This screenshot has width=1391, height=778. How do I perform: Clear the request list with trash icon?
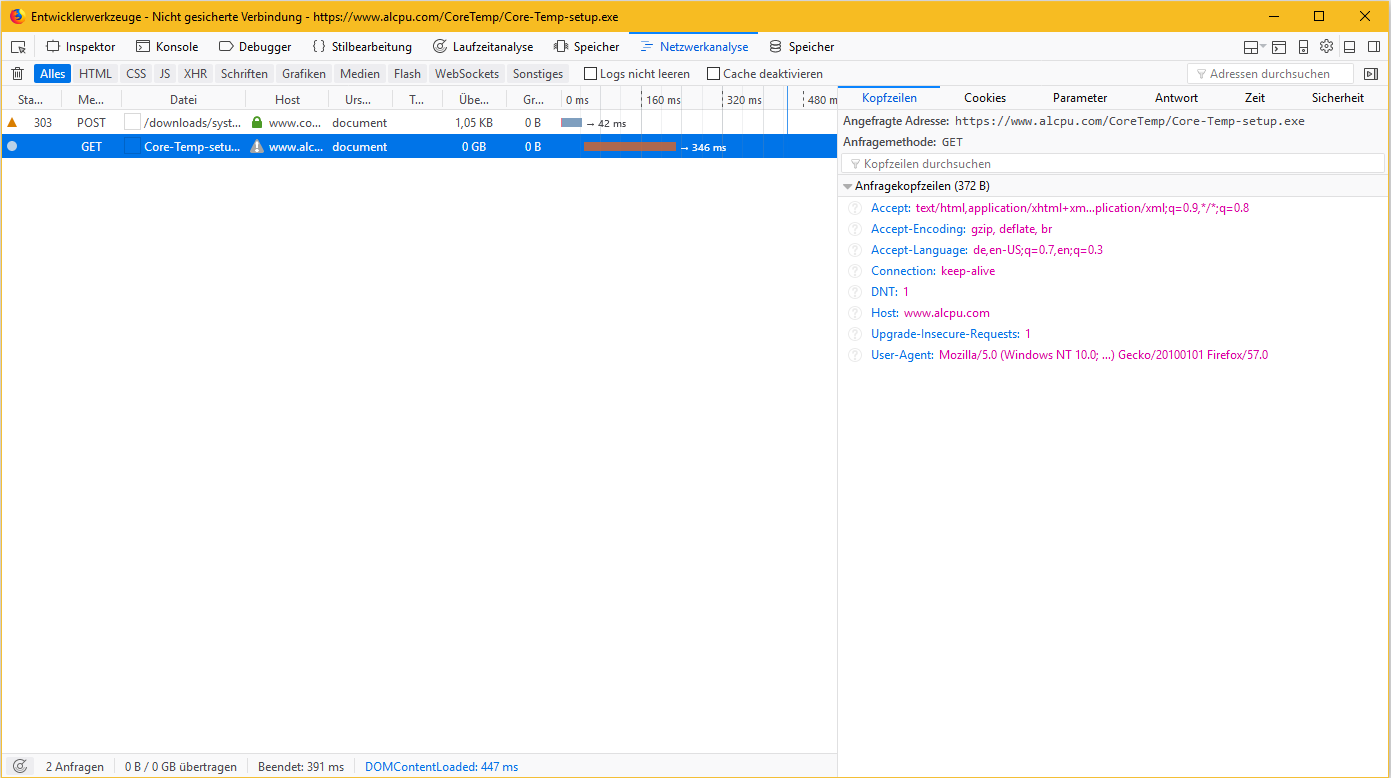17,73
